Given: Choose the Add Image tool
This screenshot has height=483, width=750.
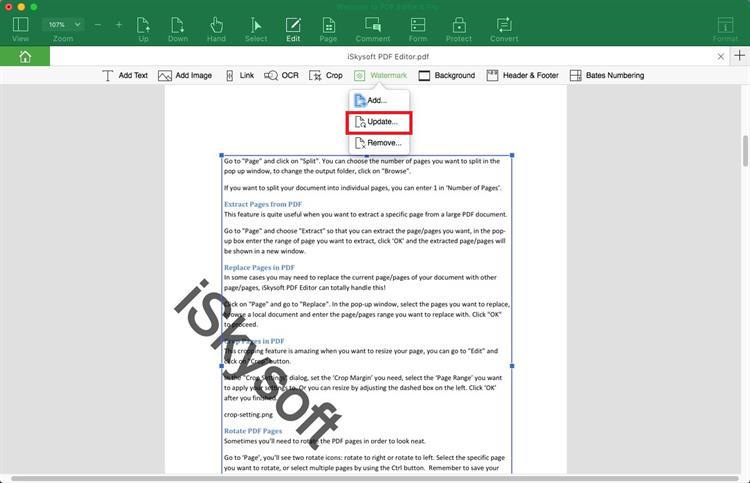Looking at the screenshot, I should pyautogui.click(x=185, y=76).
